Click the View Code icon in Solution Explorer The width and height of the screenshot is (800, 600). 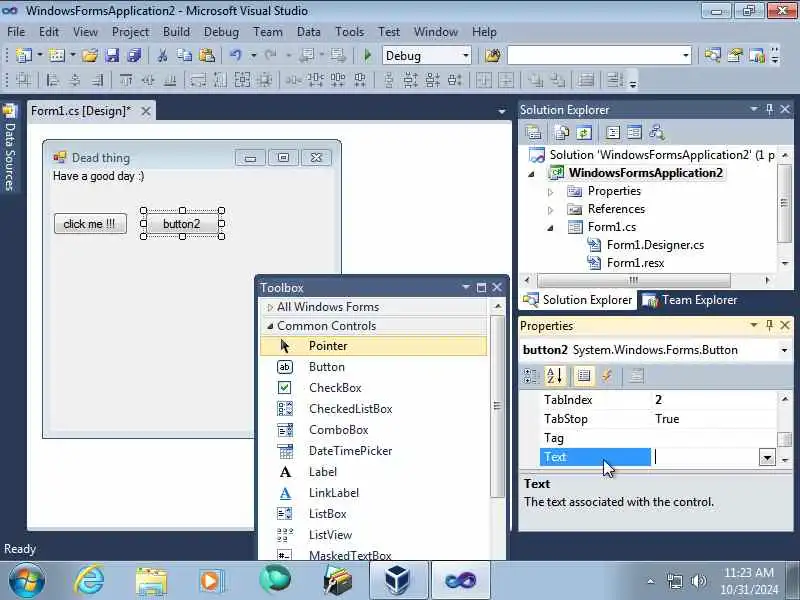pos(612,133)
